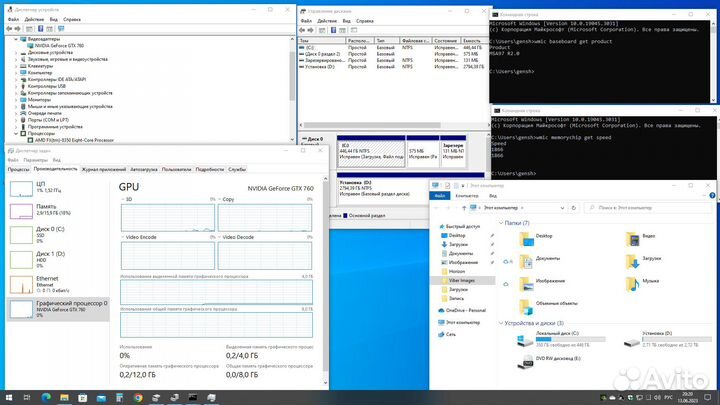Click volume speaker icon in system tray
The width and height of the screenshot is (720, 405).
[657, 398]
